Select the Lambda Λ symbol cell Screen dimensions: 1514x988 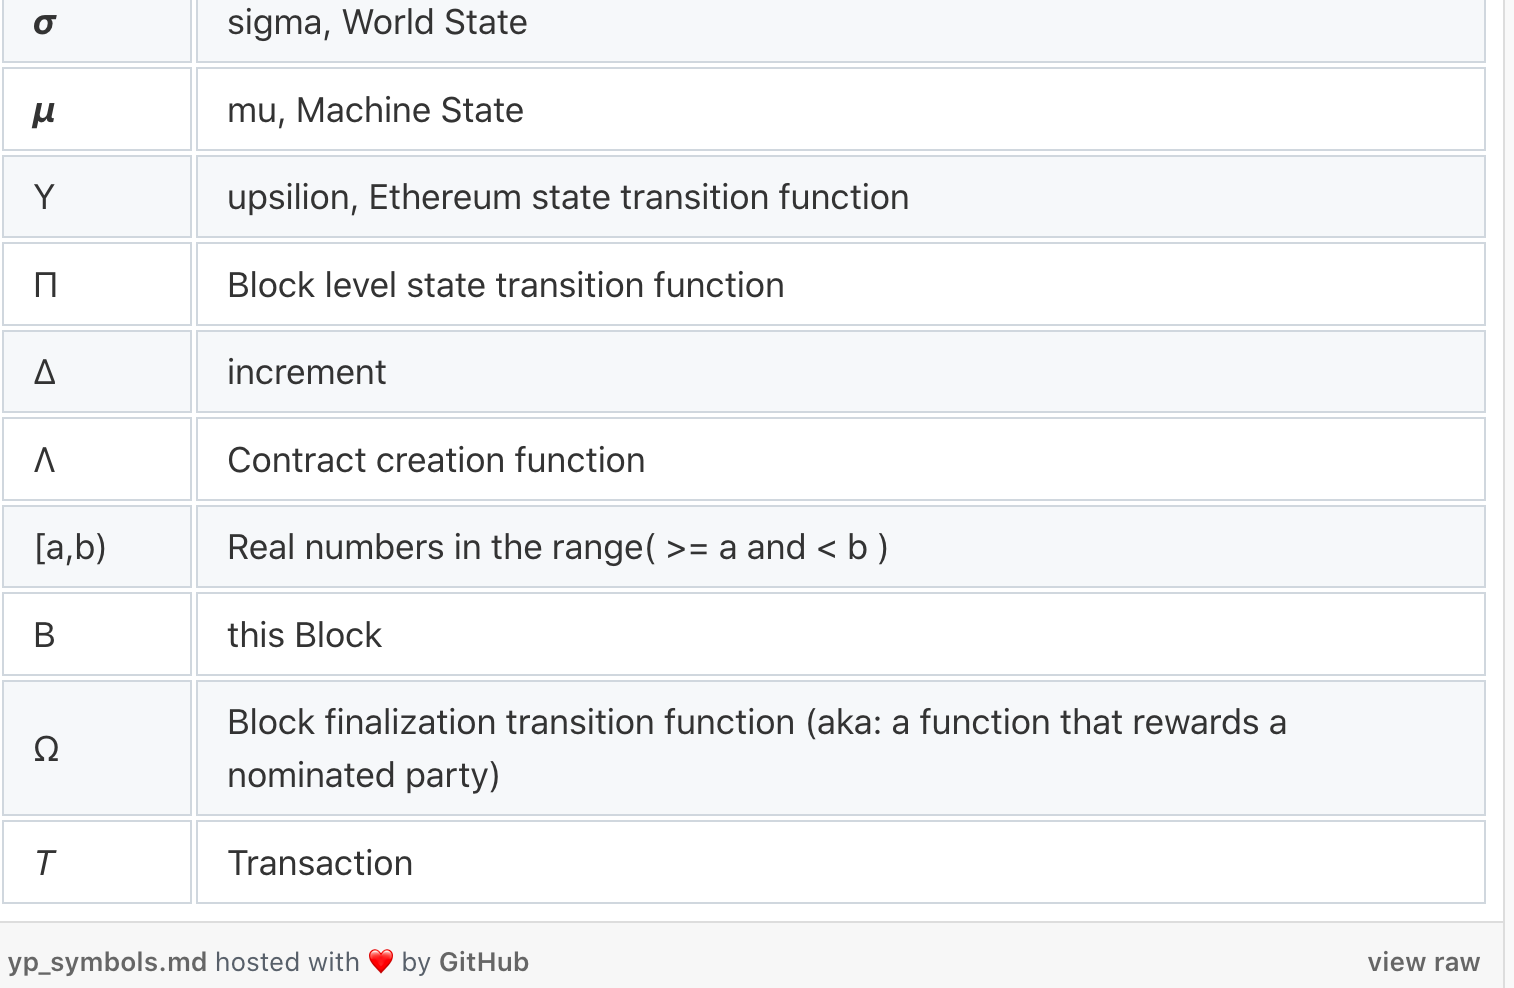click(x=97, y=460)
